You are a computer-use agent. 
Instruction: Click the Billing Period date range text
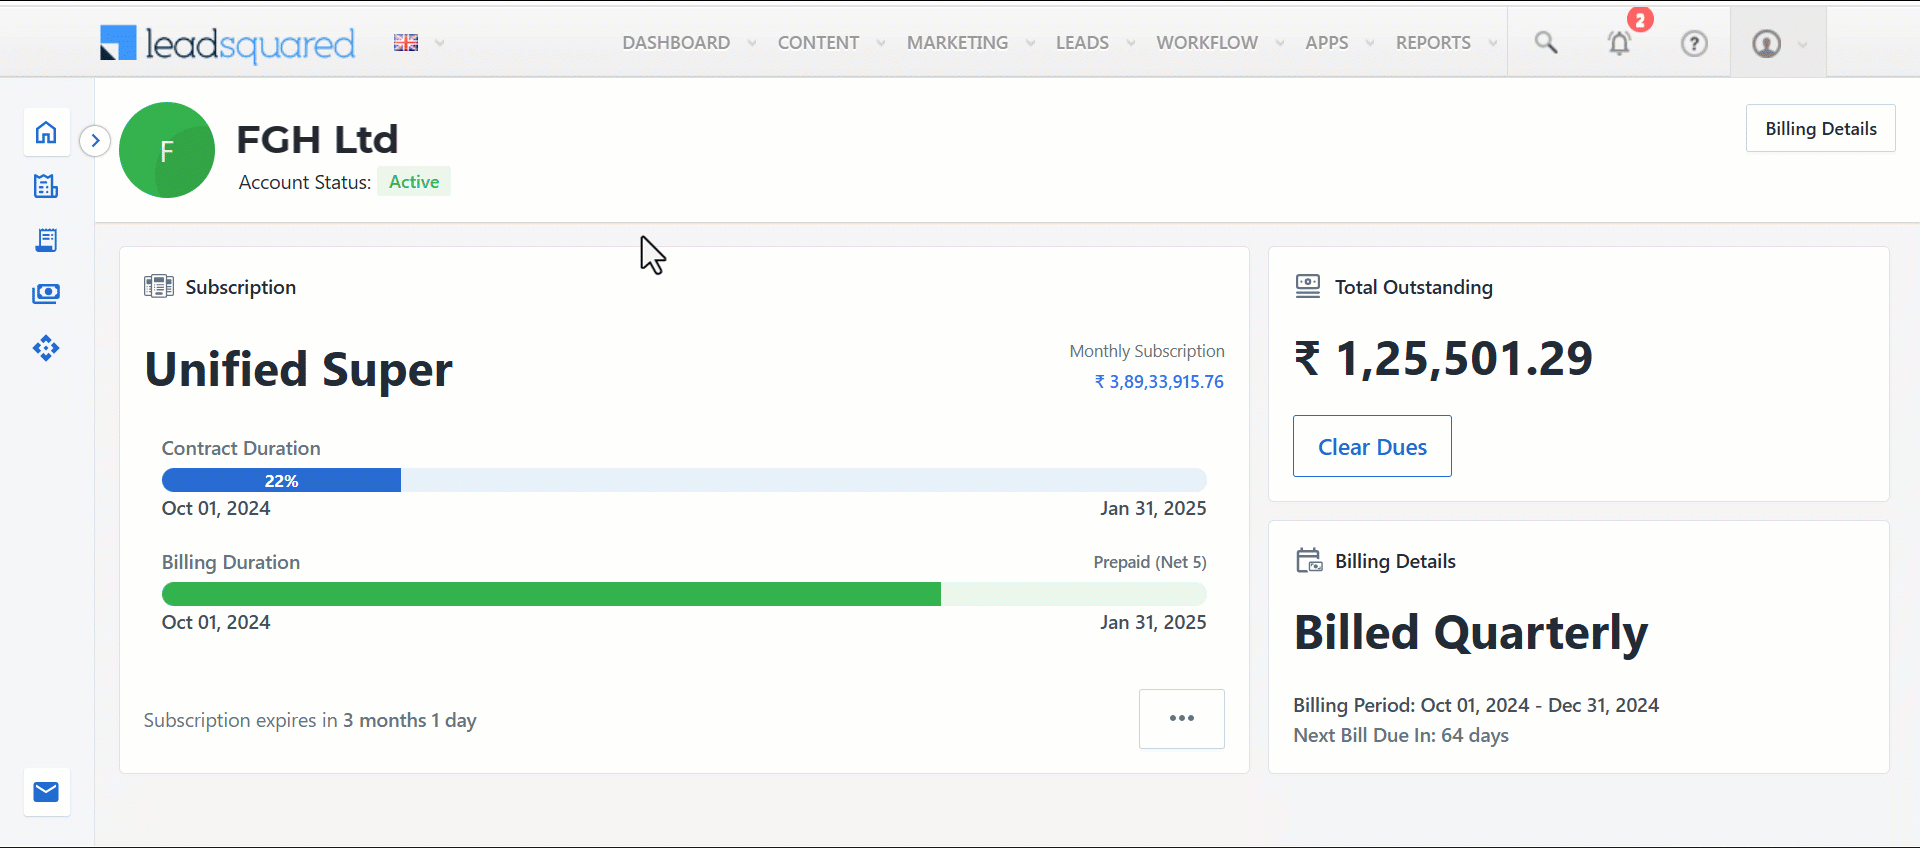(1476, 705)
